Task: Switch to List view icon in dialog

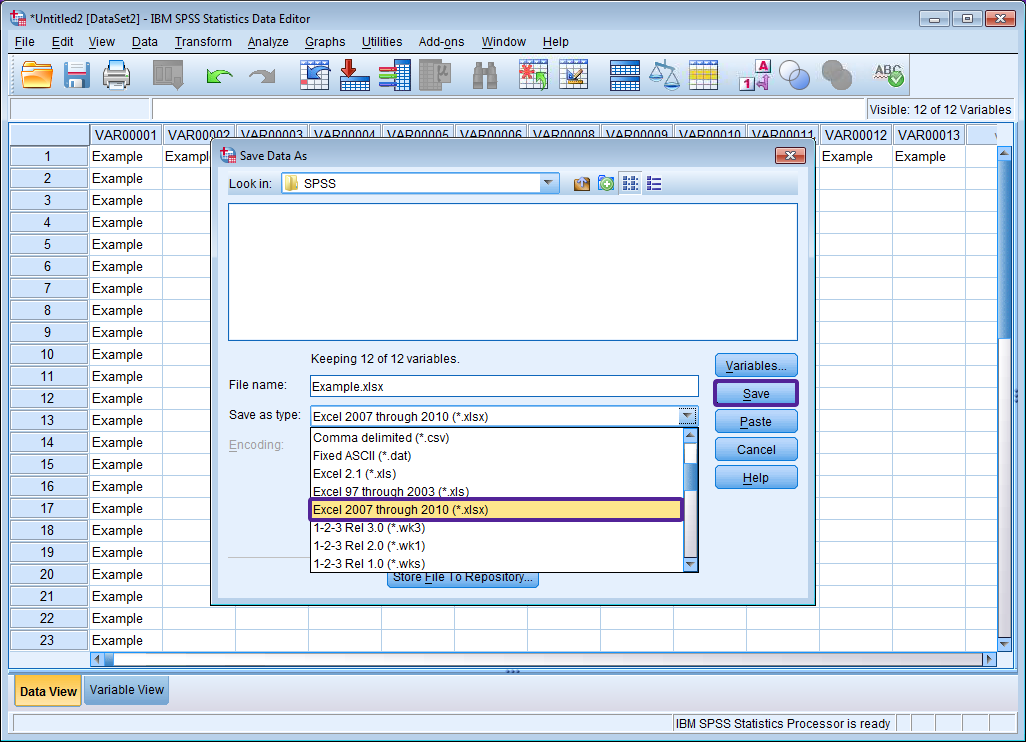Action: 630,184
